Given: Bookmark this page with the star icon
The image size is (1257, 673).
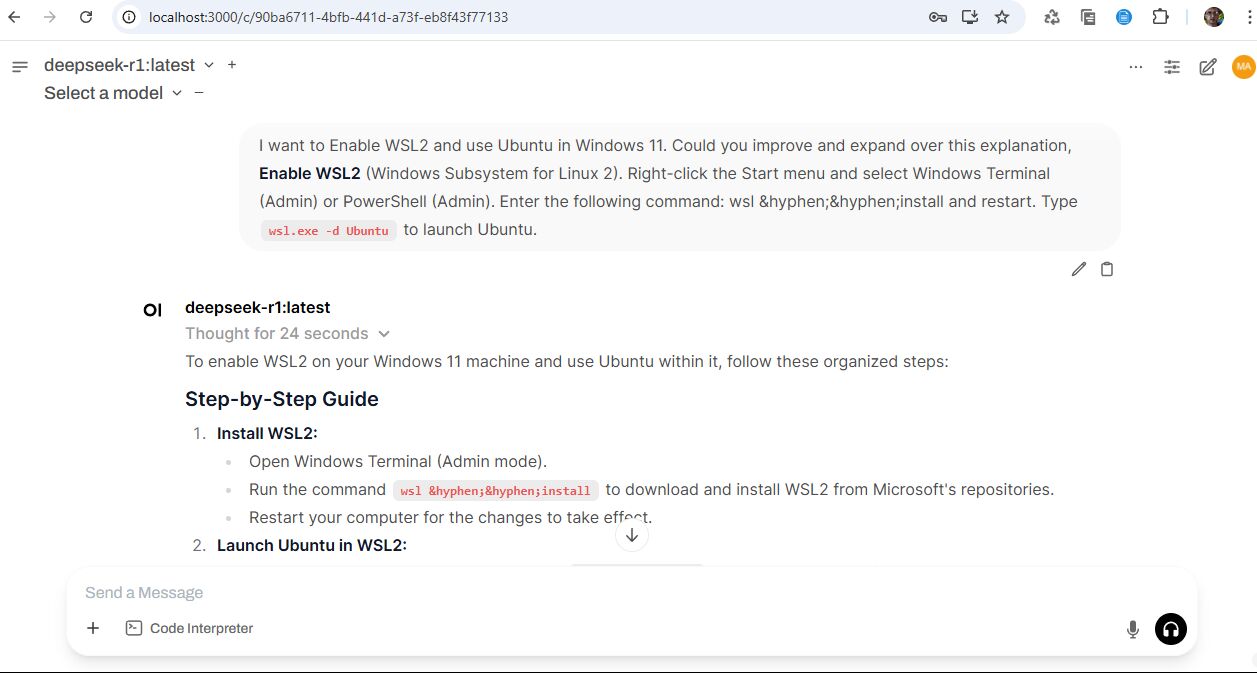Looking at the screenshot, I should click(x=1002, y=17).
